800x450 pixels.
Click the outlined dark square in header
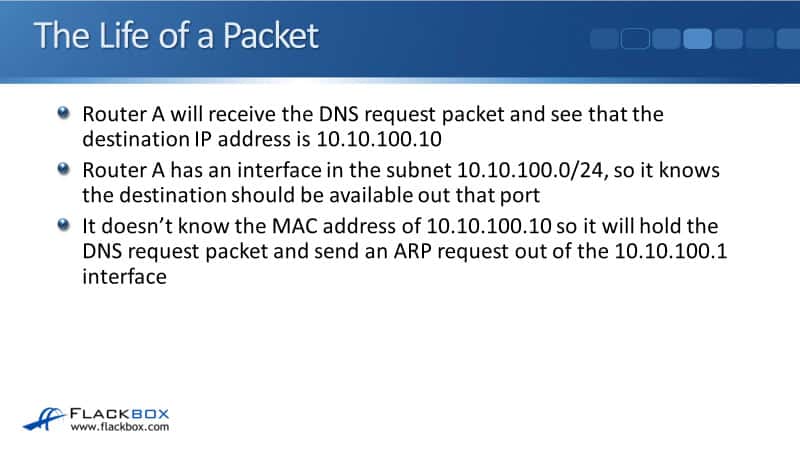pyautogui.click(x=636, y=39)
